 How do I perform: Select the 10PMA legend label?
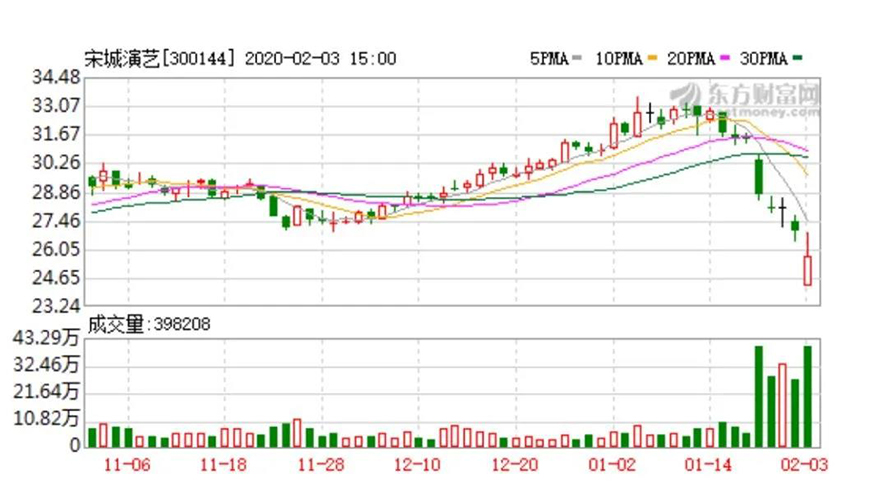[618, 58]
